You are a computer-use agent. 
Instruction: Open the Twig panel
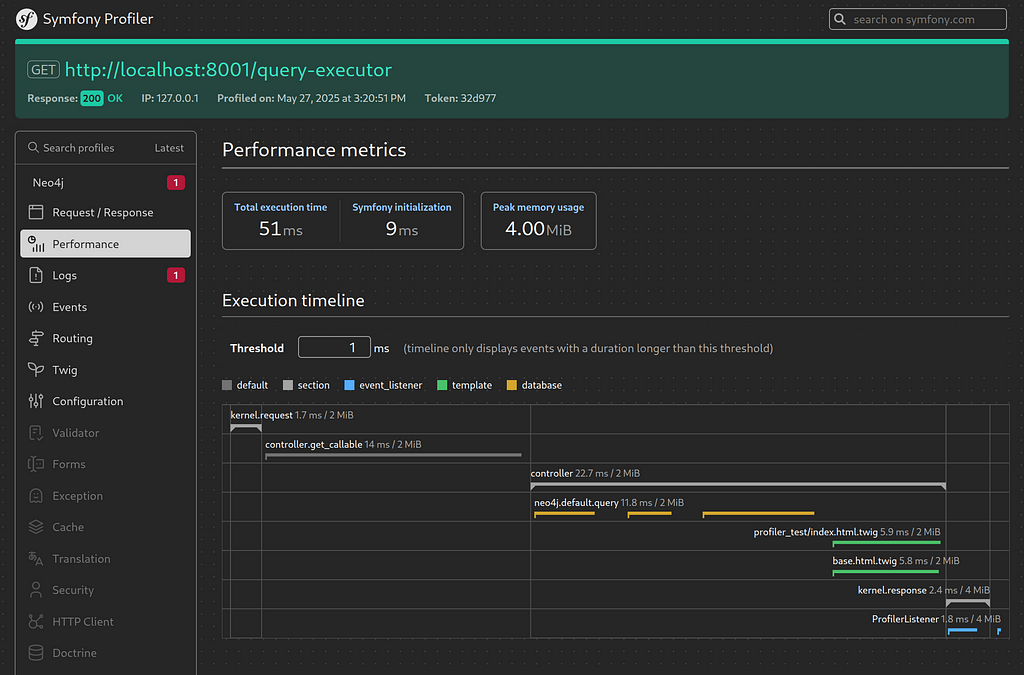105,369
